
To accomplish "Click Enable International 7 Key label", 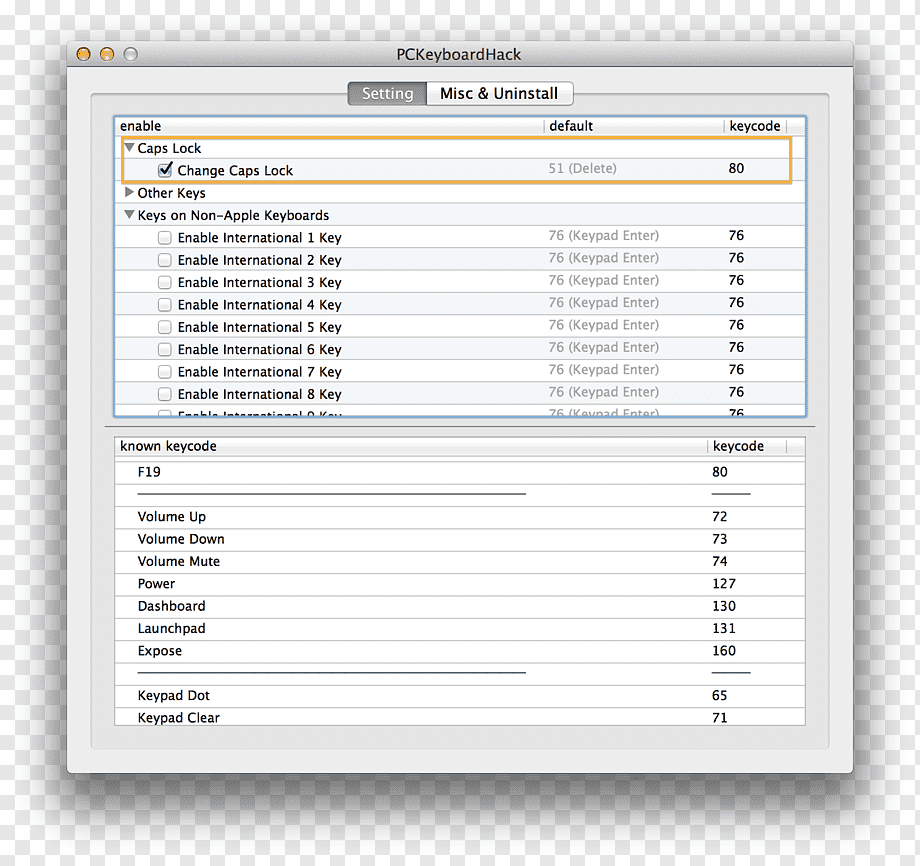I will pos(259,372).
